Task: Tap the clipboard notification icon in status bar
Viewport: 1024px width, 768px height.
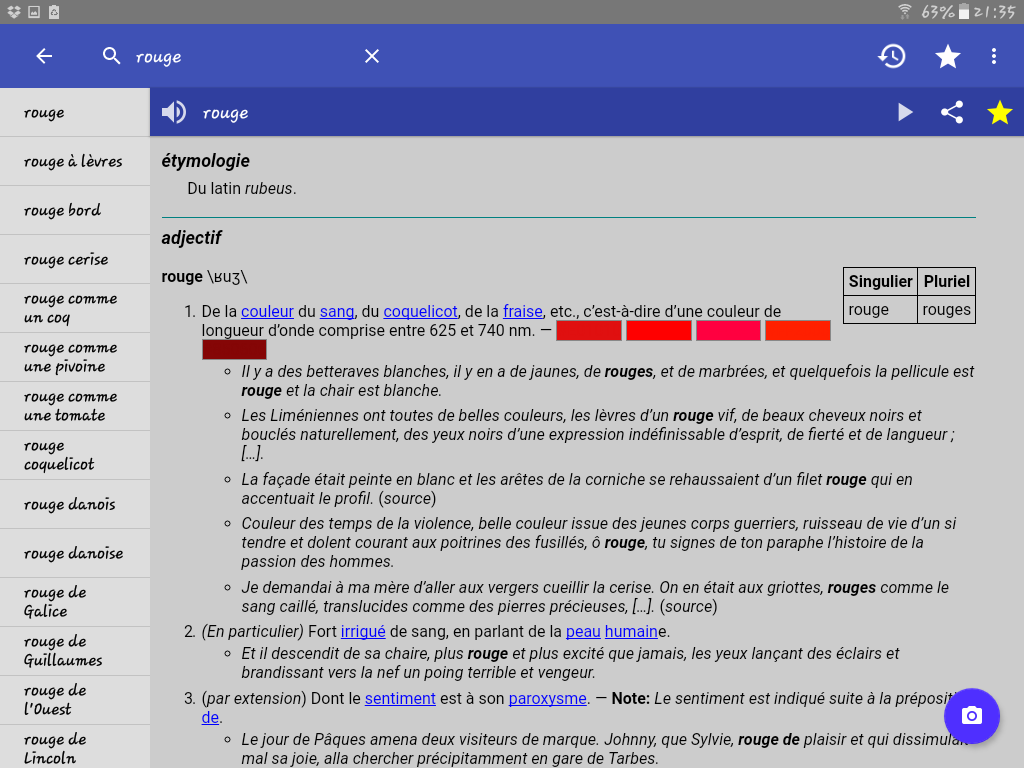Action: [x=54, y=12]
